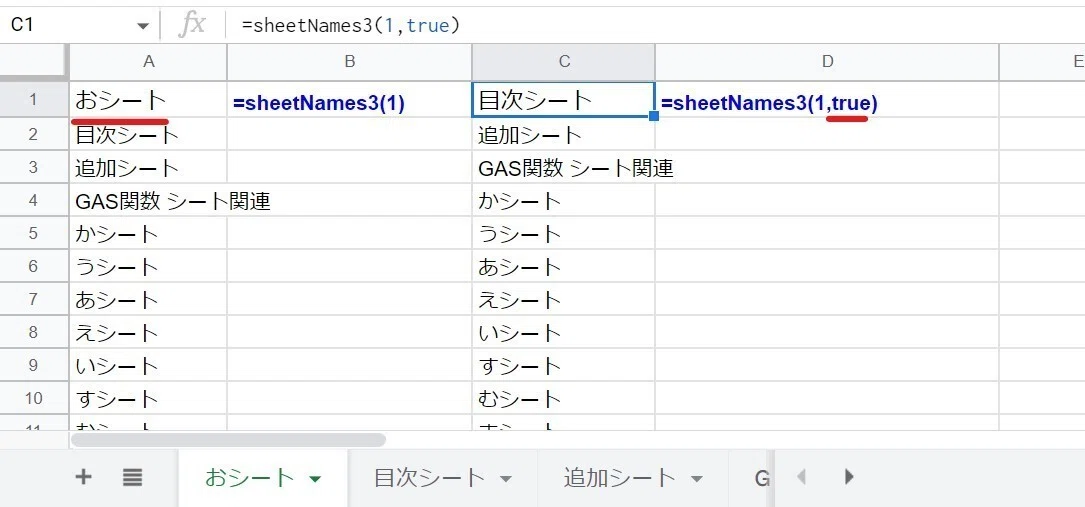
Task: Click the fx function icon
Action: pyautogui.click(x=192, y=25)
